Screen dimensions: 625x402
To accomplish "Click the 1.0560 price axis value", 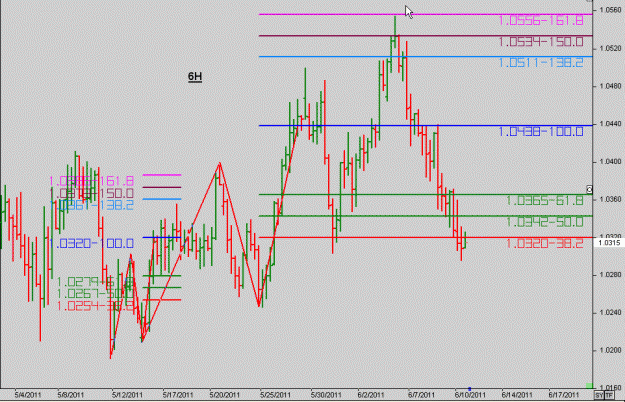I will (610, 11).
